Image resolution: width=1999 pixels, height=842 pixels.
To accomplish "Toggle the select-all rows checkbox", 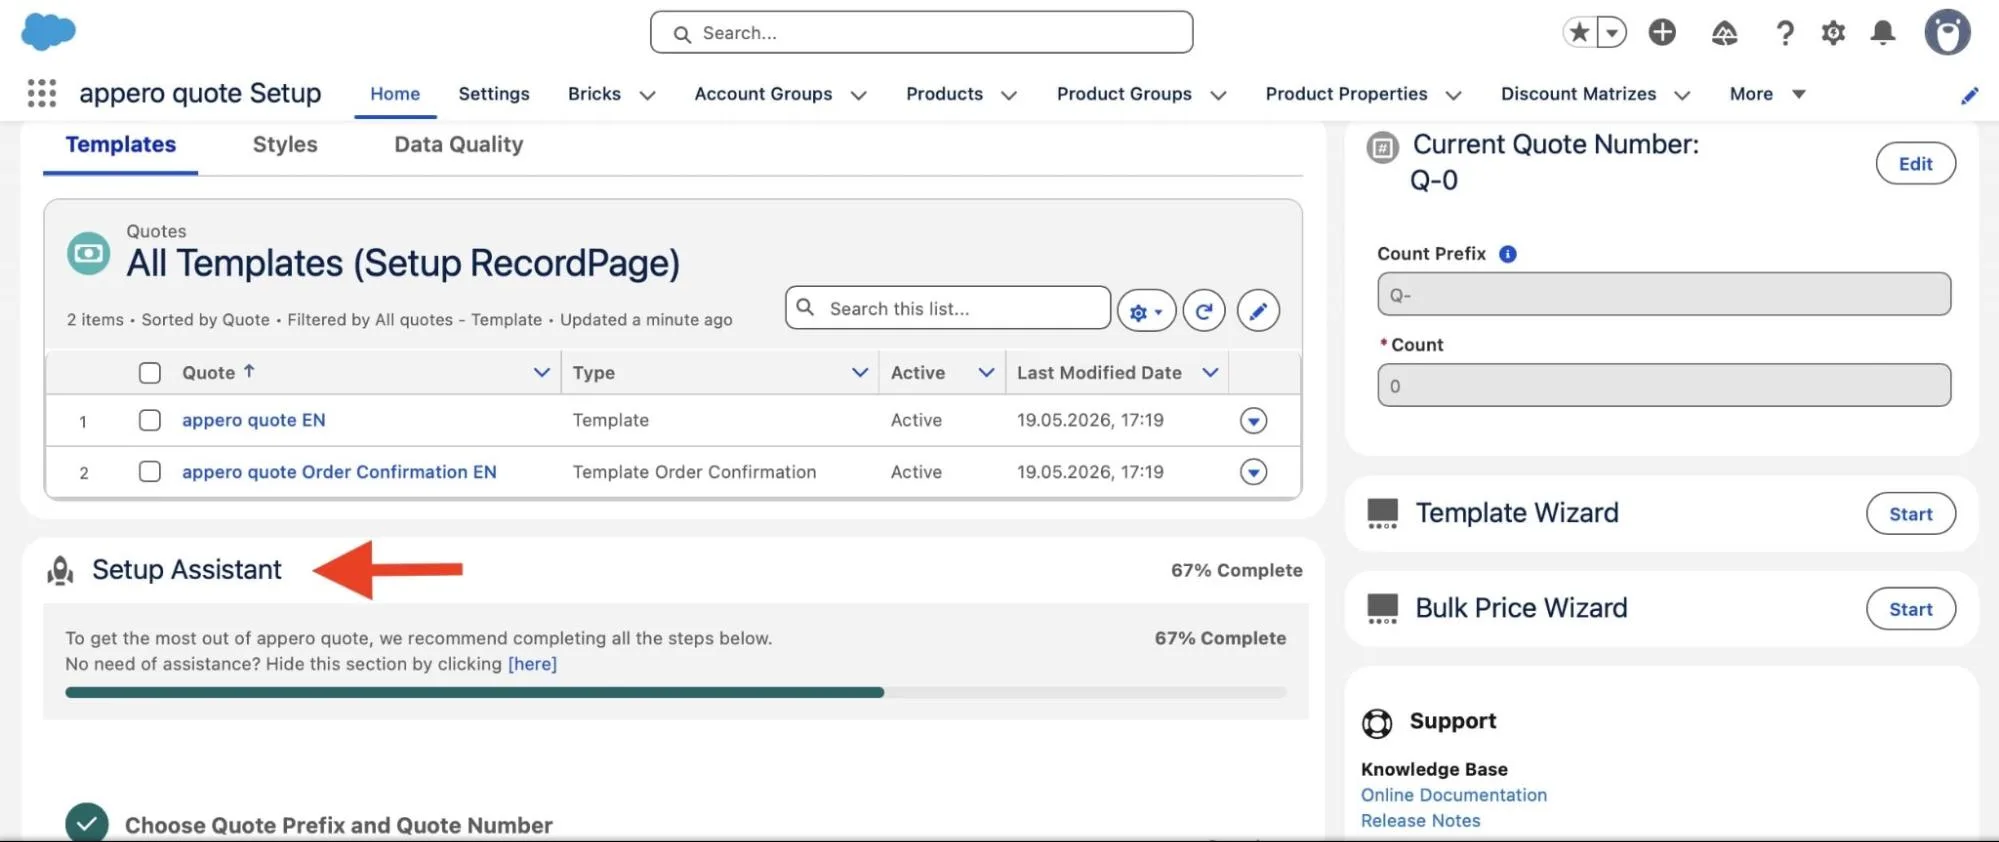I will click(150, 373).
